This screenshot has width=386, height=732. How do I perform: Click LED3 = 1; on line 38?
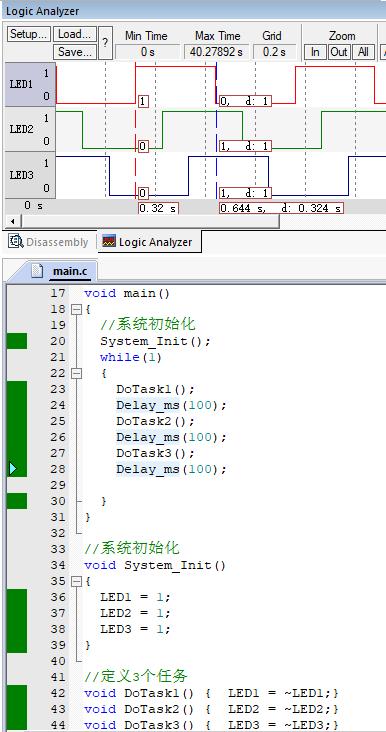(135, 629)
